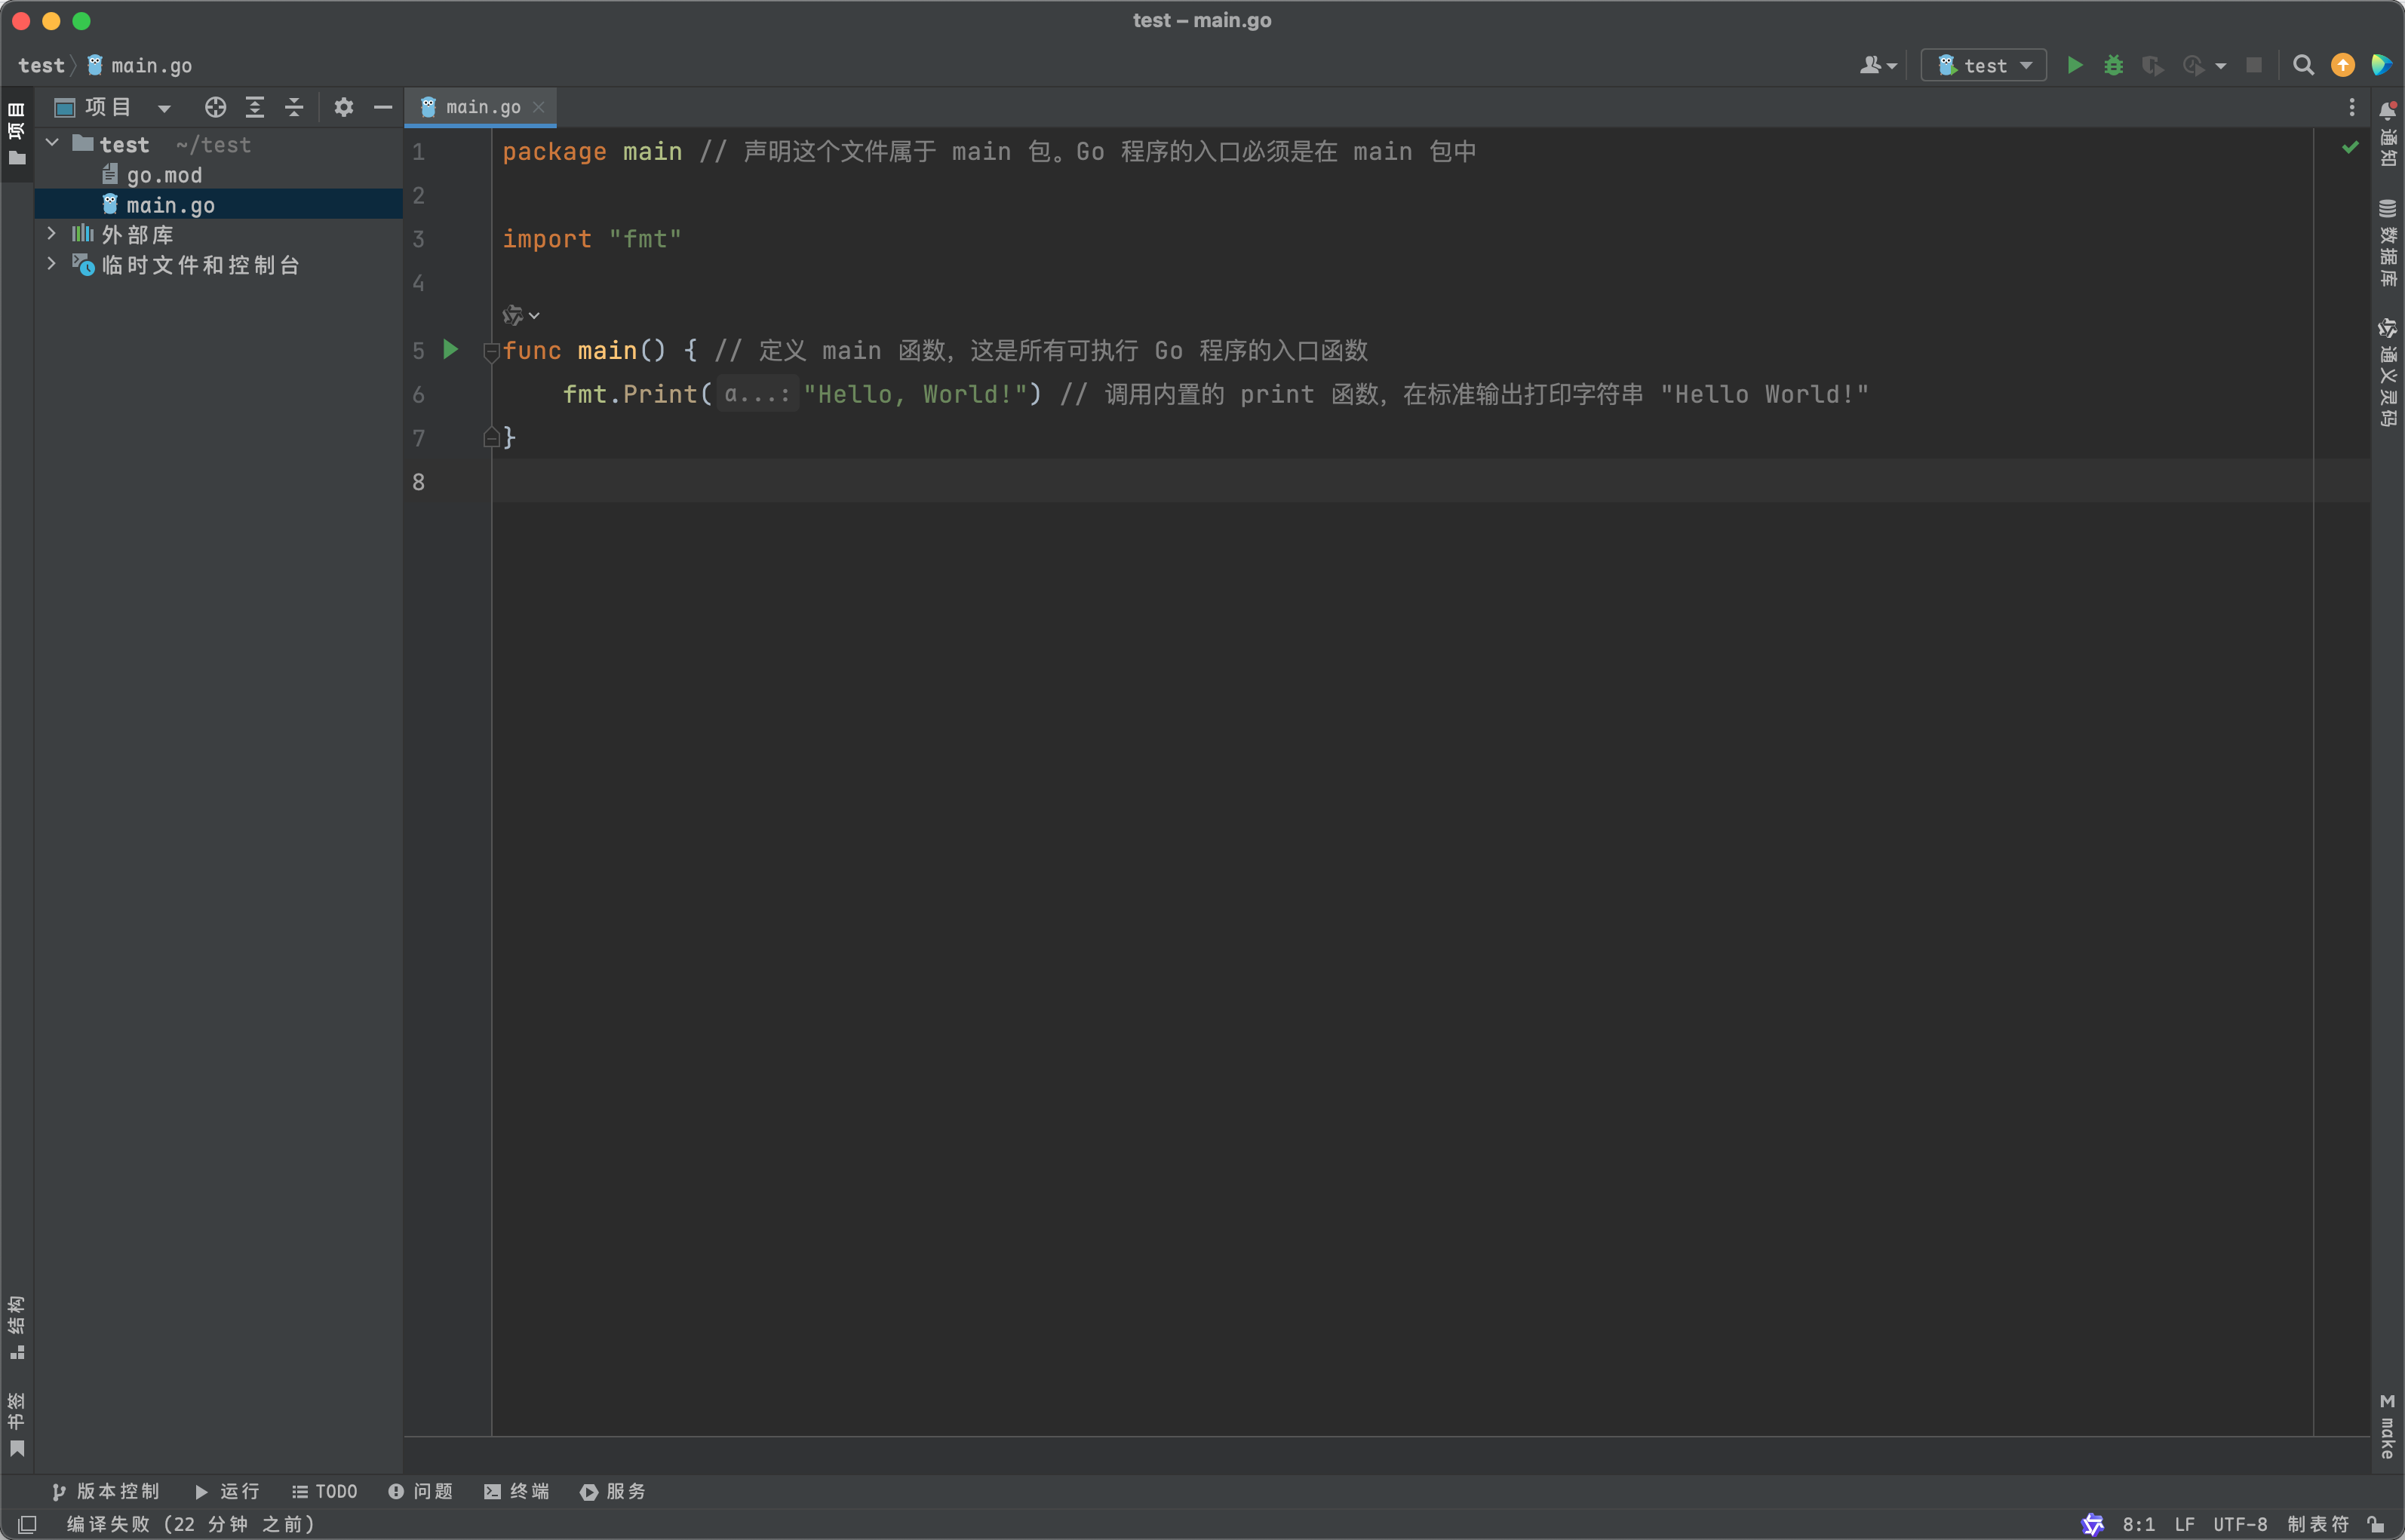This screenshot has width=2405, height=1540.
Task: Run with coverage icon in the toolbar
Action: (x=2152, y=65)
